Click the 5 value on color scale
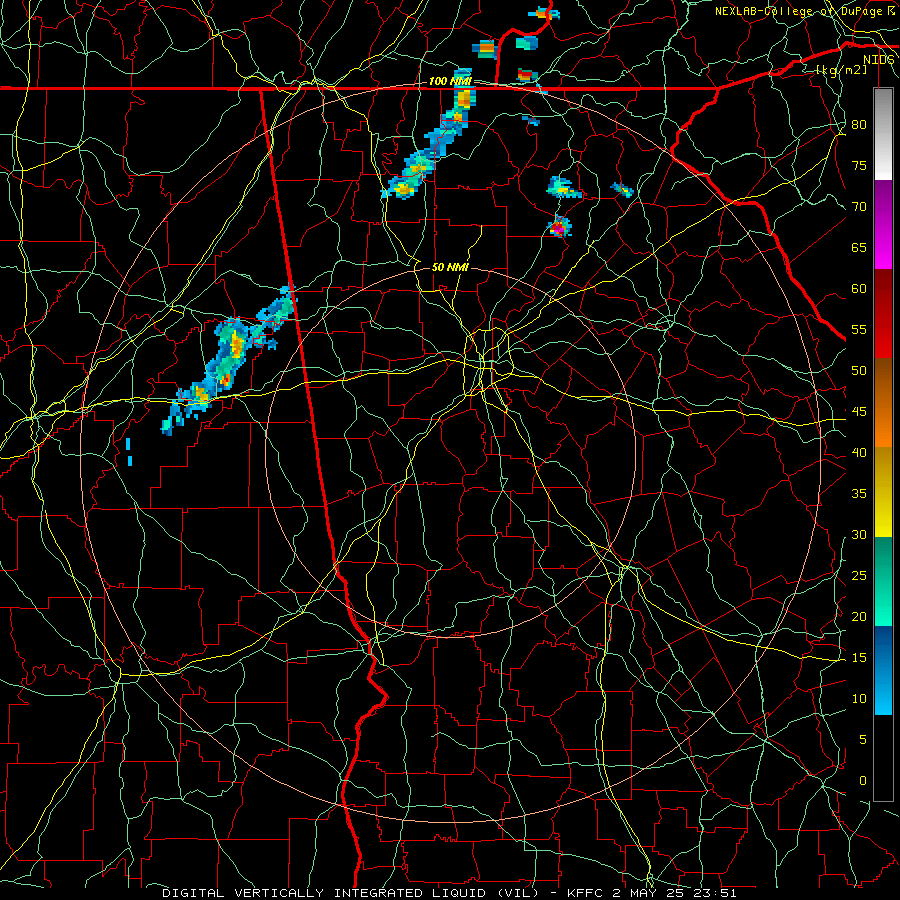900x900 pixels. [x=863, y=740]
